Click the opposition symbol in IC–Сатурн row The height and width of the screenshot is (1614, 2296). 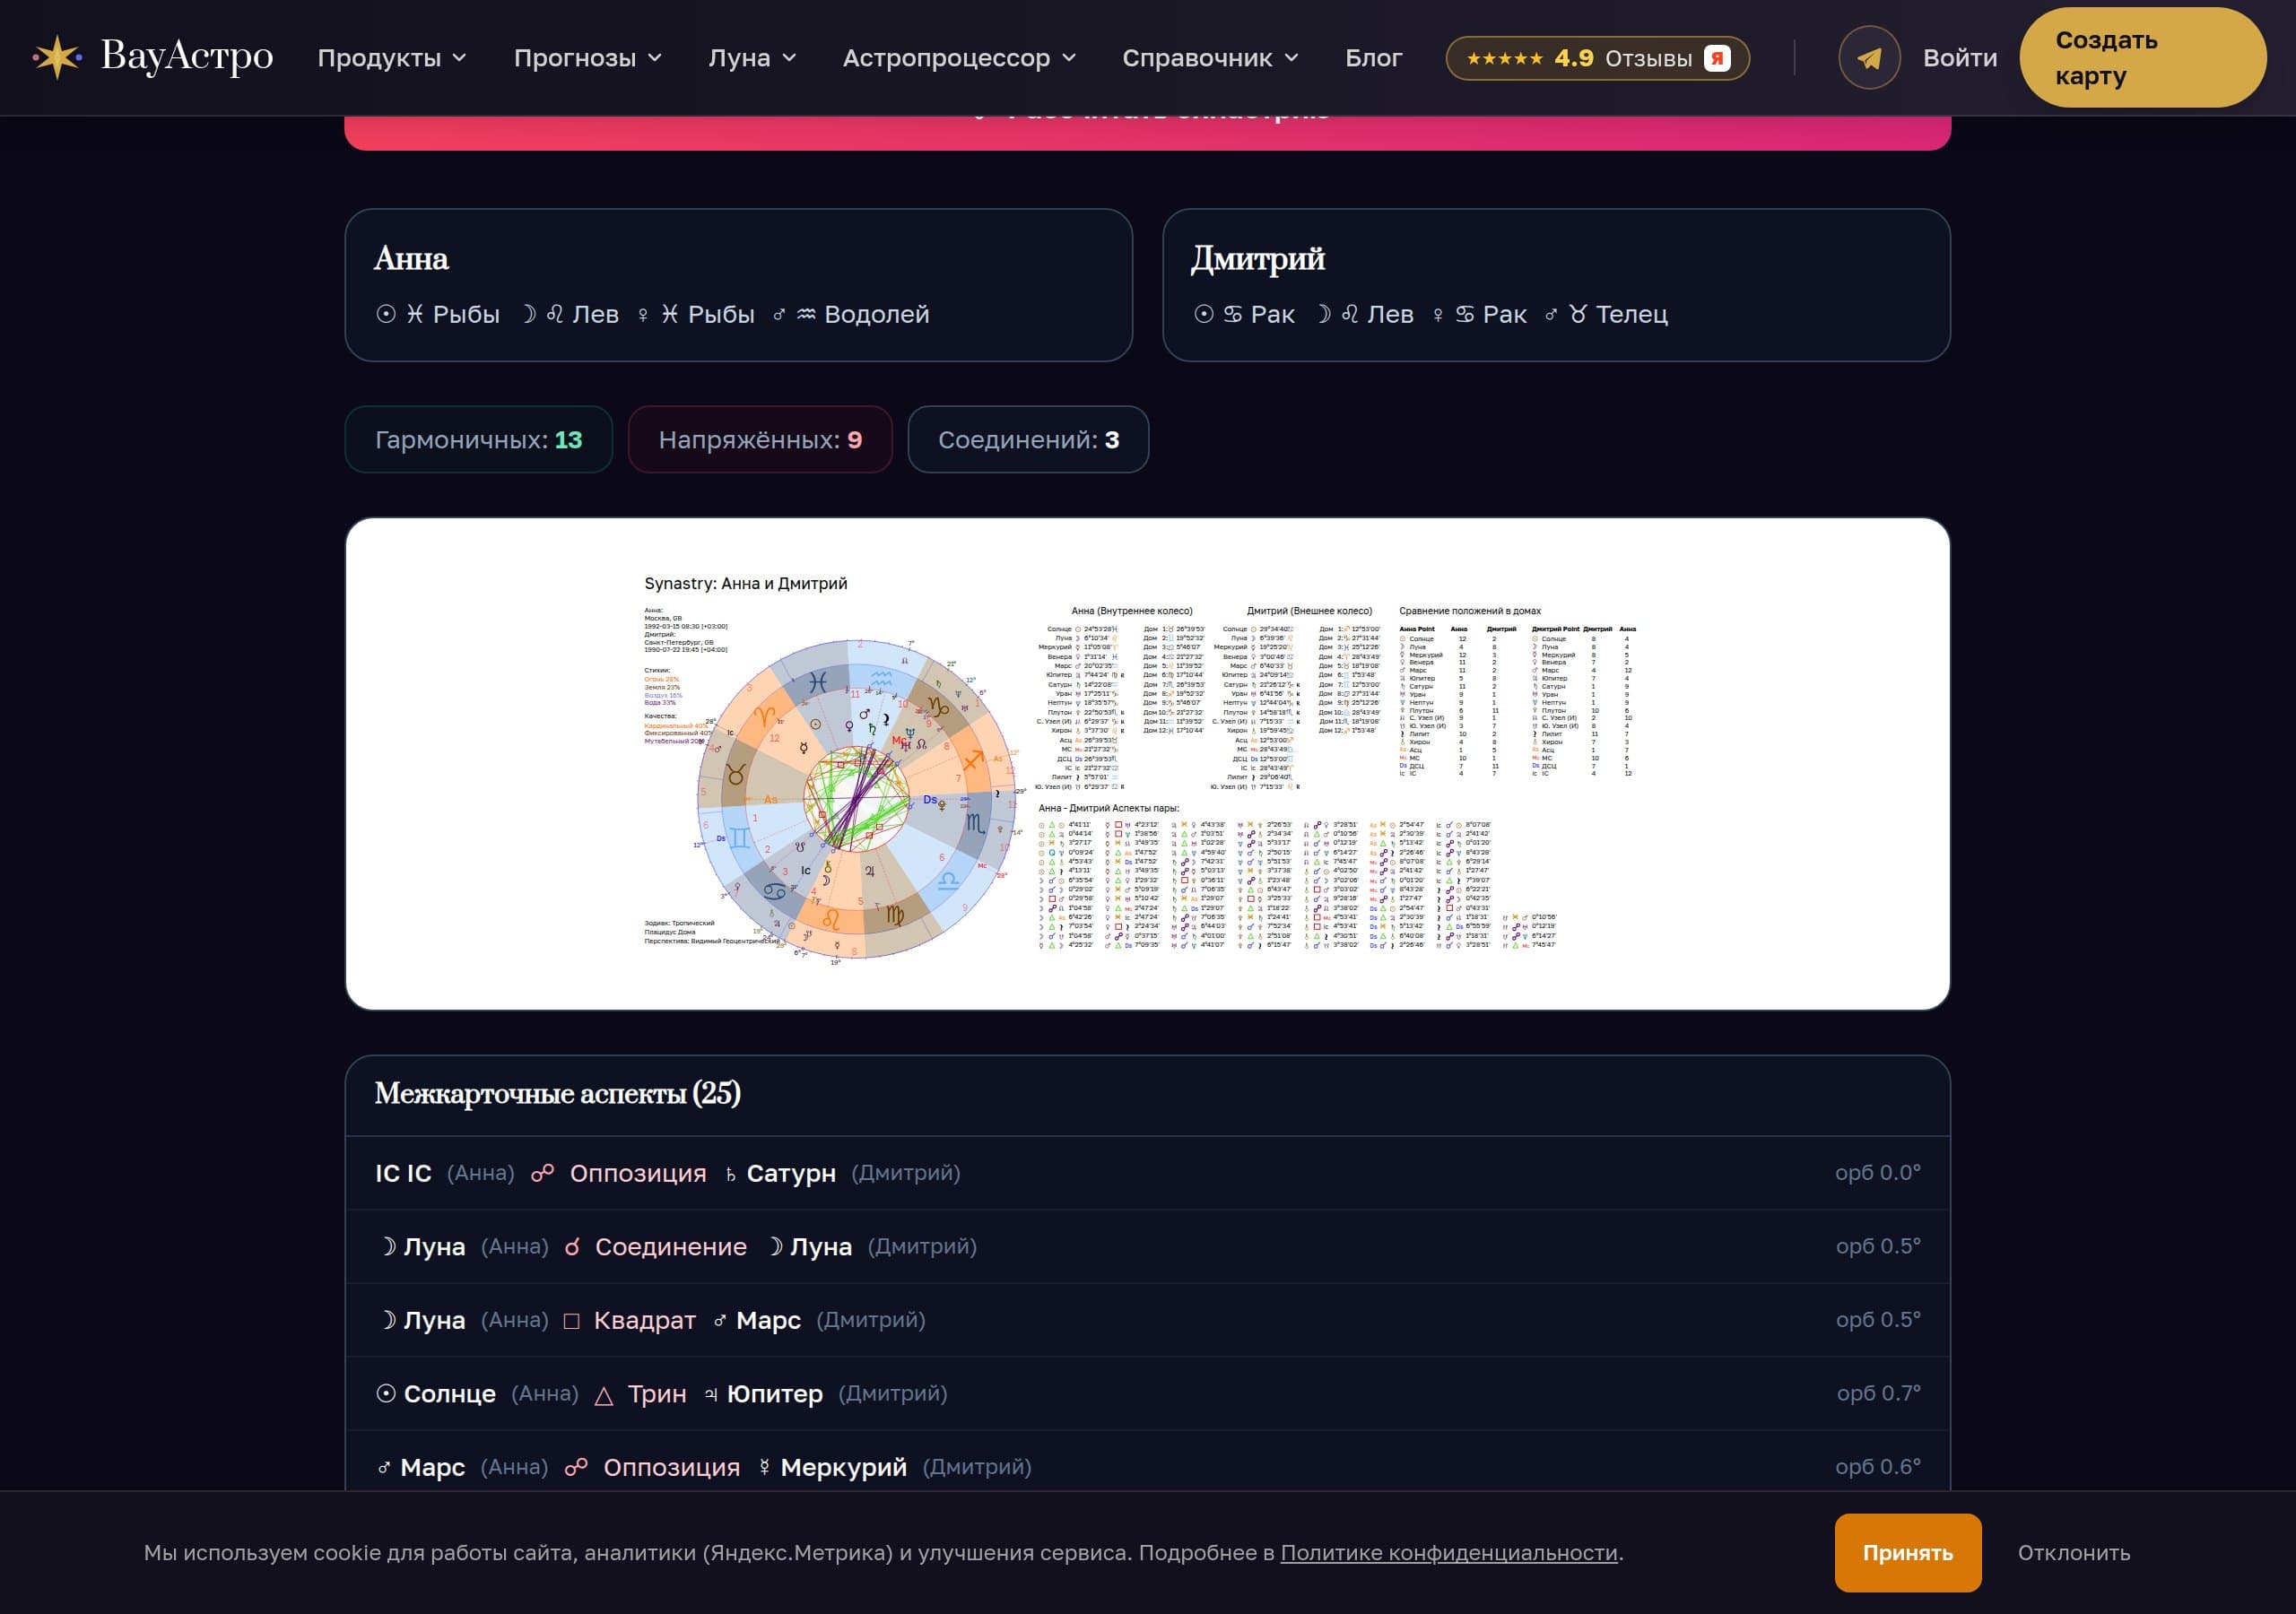(542, 1173)
